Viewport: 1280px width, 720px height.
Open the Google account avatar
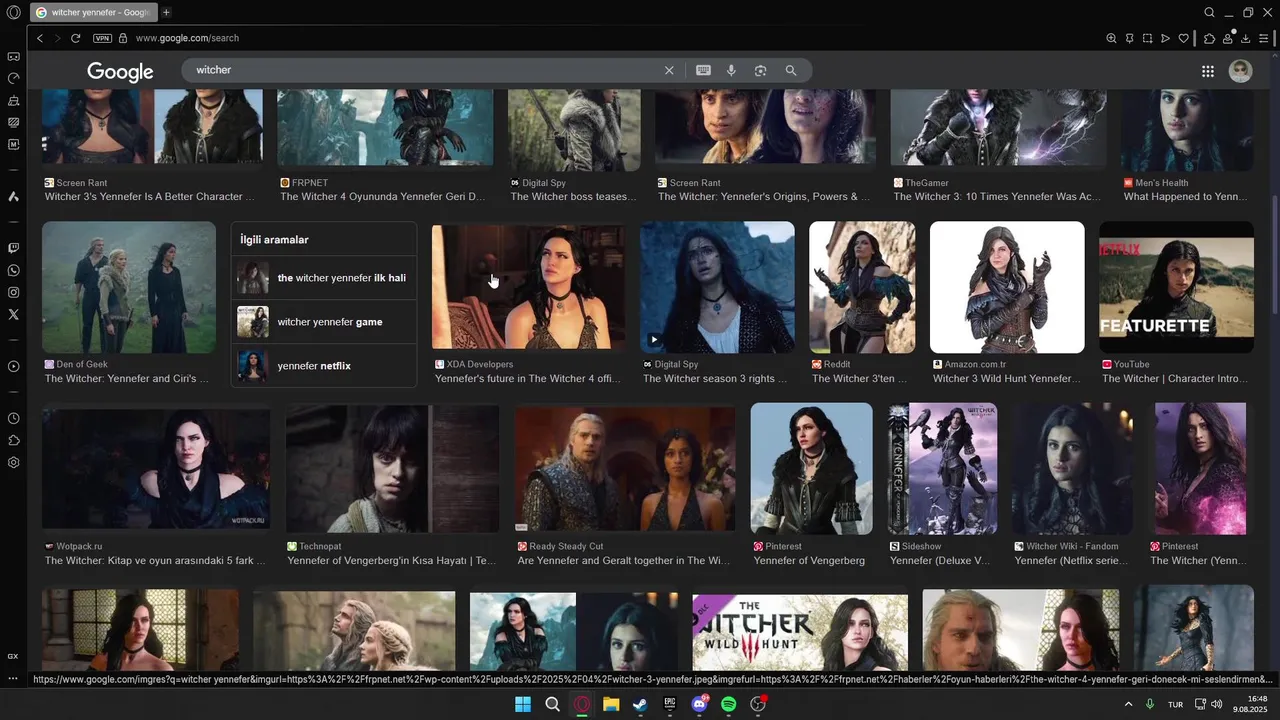(x=1240, y=70)
